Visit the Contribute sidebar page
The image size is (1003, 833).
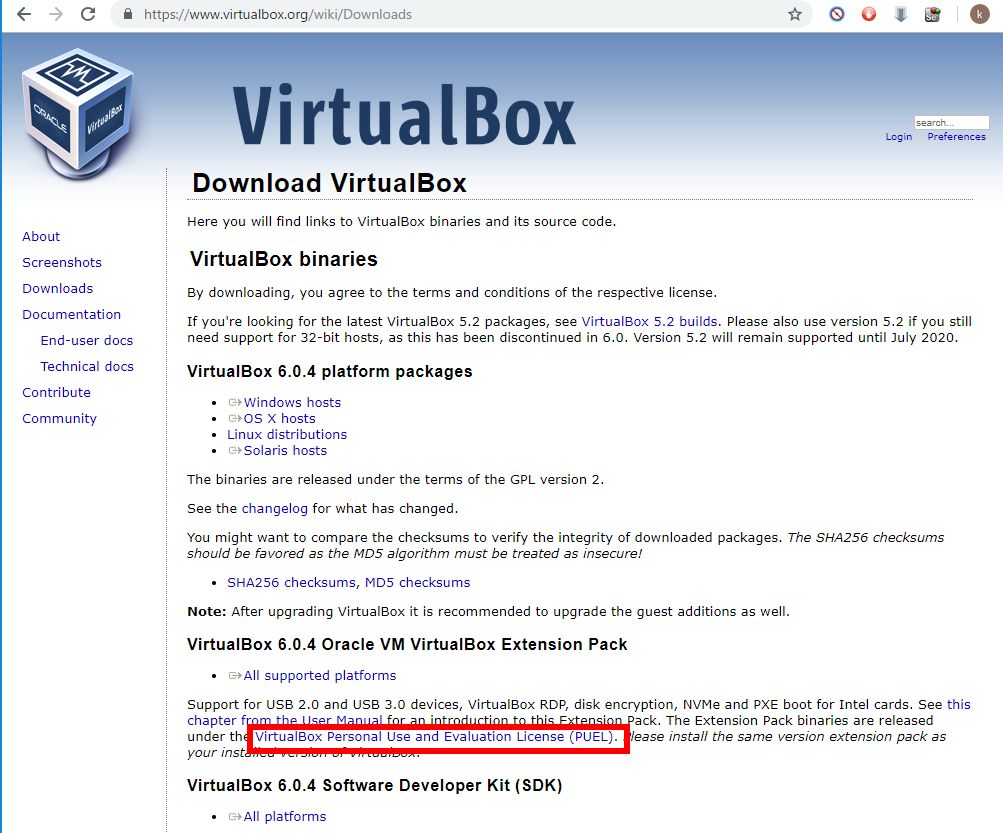click(x=56, y=393)
